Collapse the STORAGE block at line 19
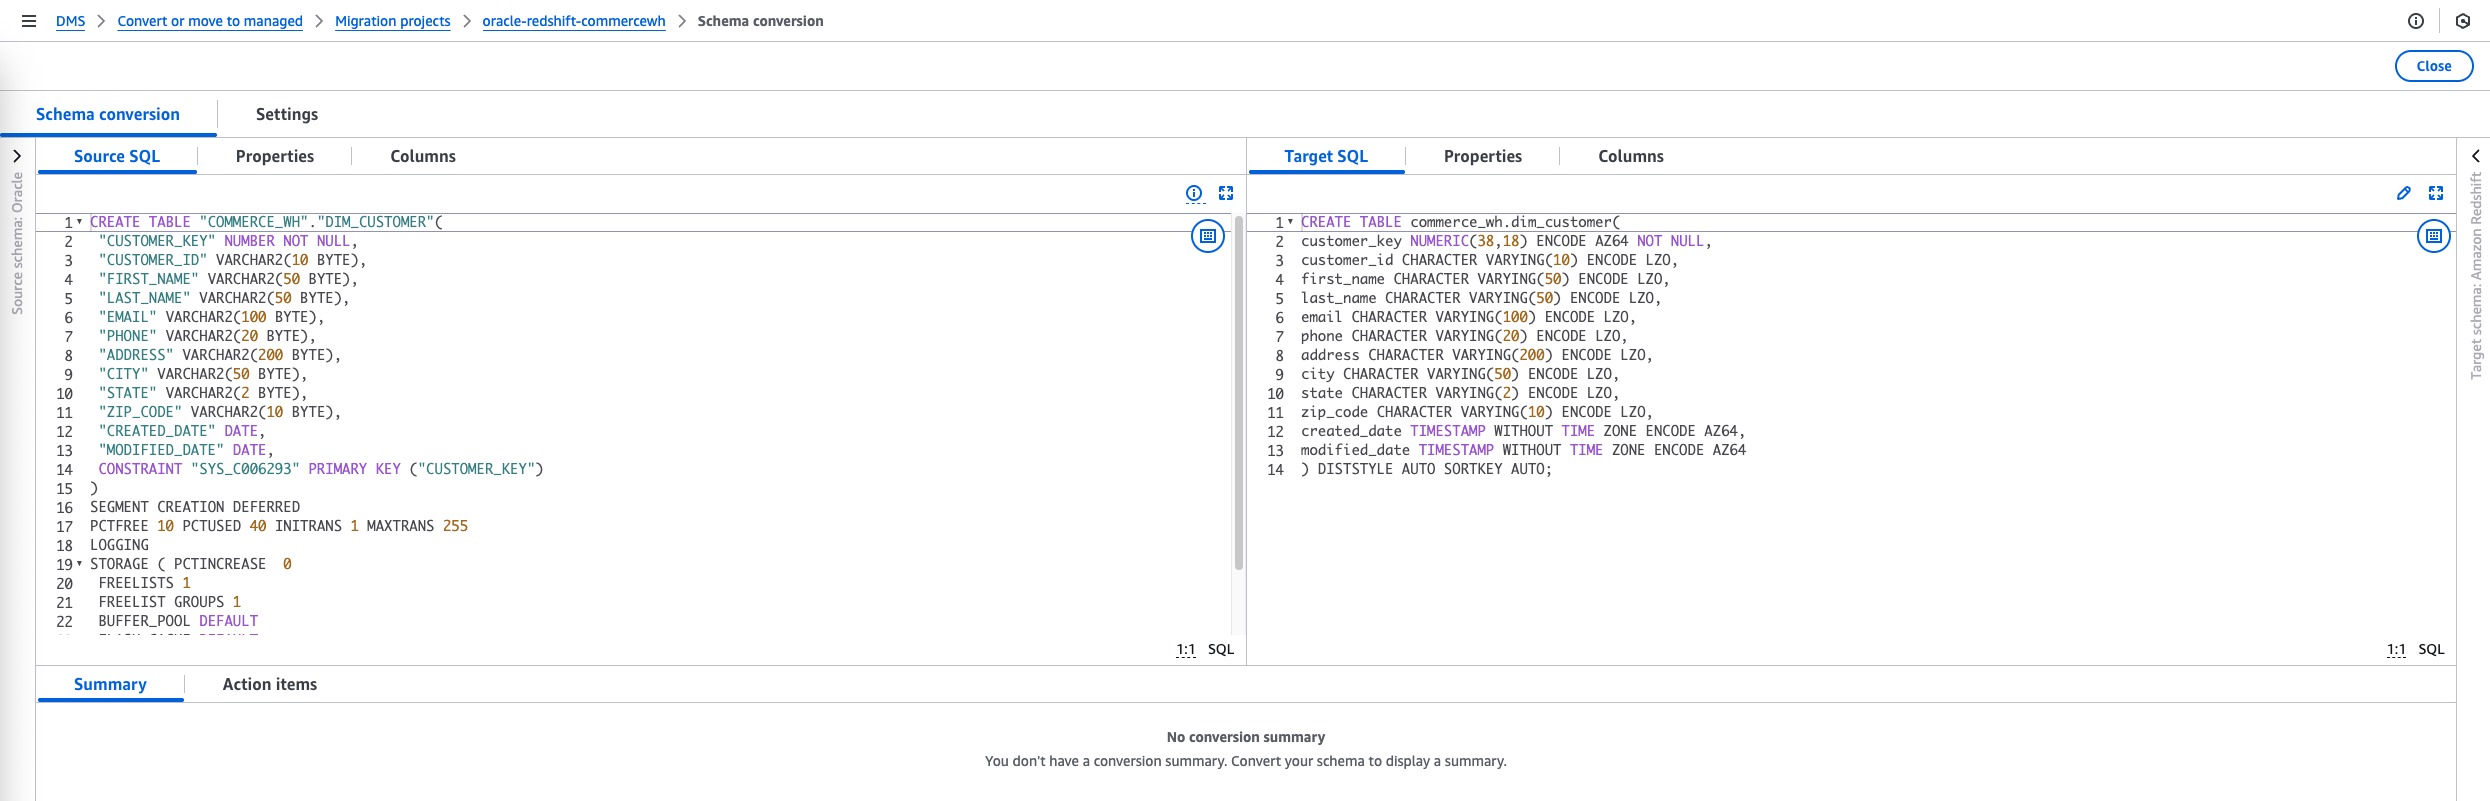 (80, 564)
